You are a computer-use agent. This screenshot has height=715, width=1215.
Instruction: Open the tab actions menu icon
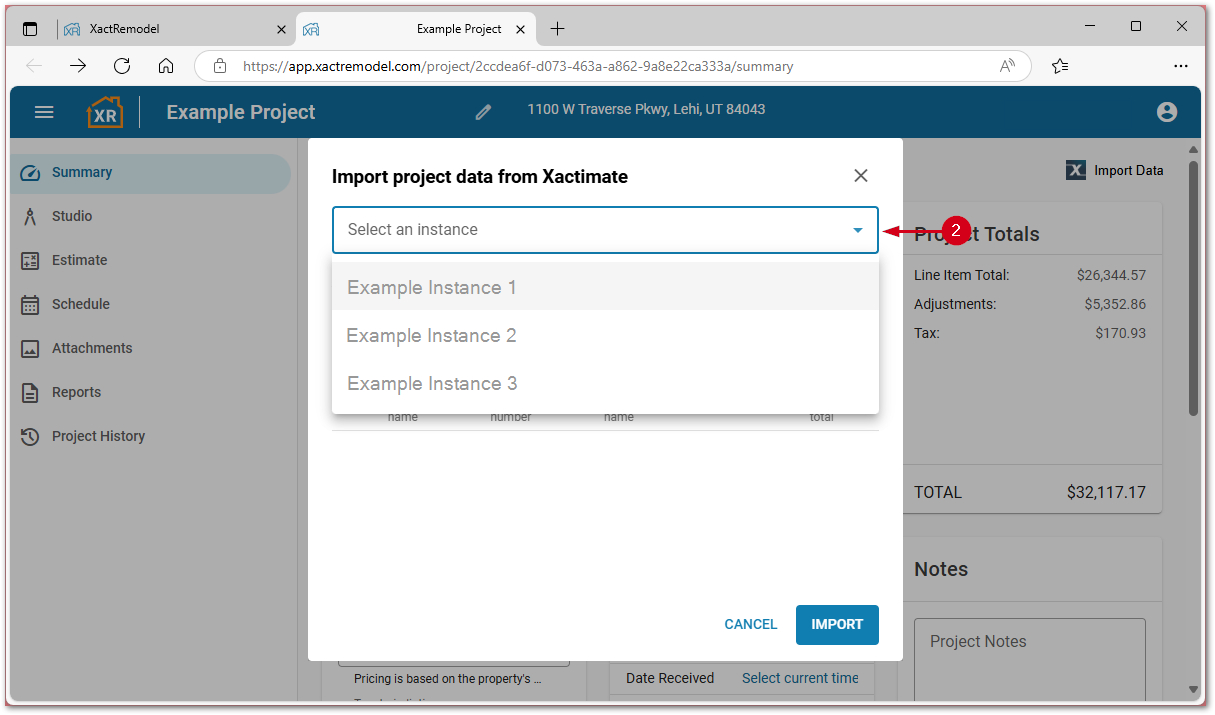point(30,29)
